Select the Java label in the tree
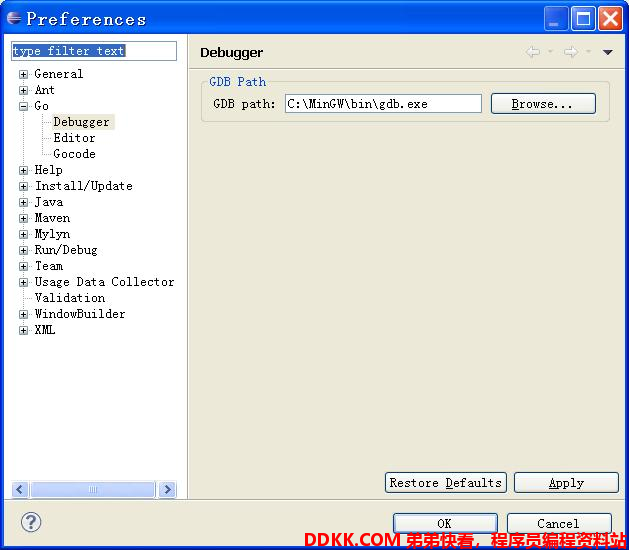 (49, 202)
